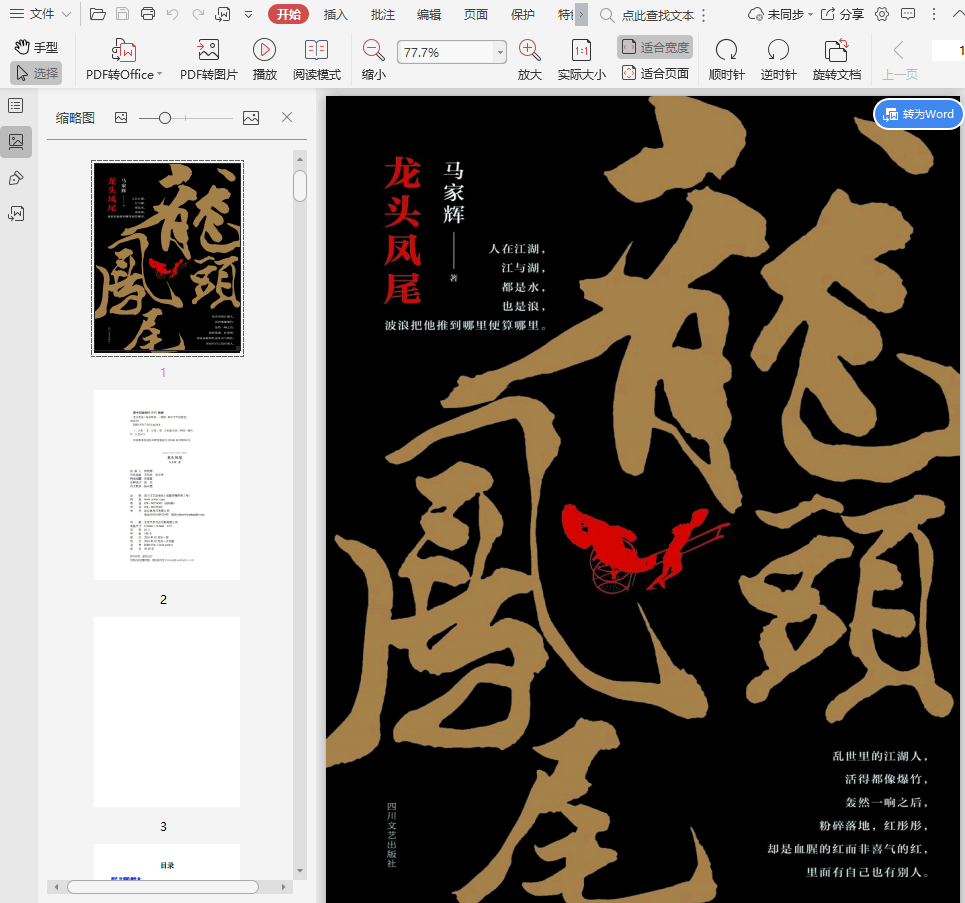Adjust the thumbnail size slider
Viewport: 965px width, 903px height.
[165, 118]
